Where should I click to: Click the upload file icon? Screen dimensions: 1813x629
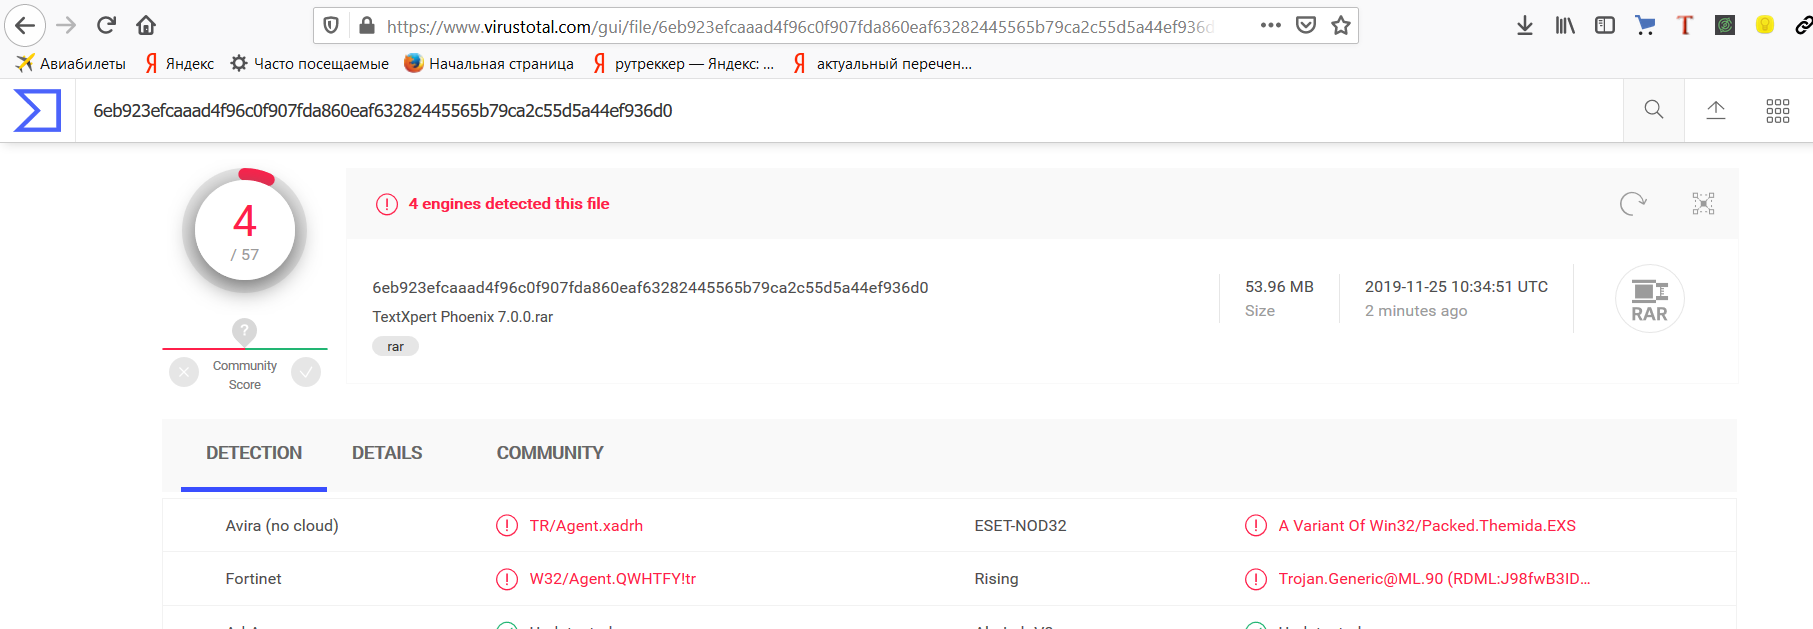[1716, 110]
